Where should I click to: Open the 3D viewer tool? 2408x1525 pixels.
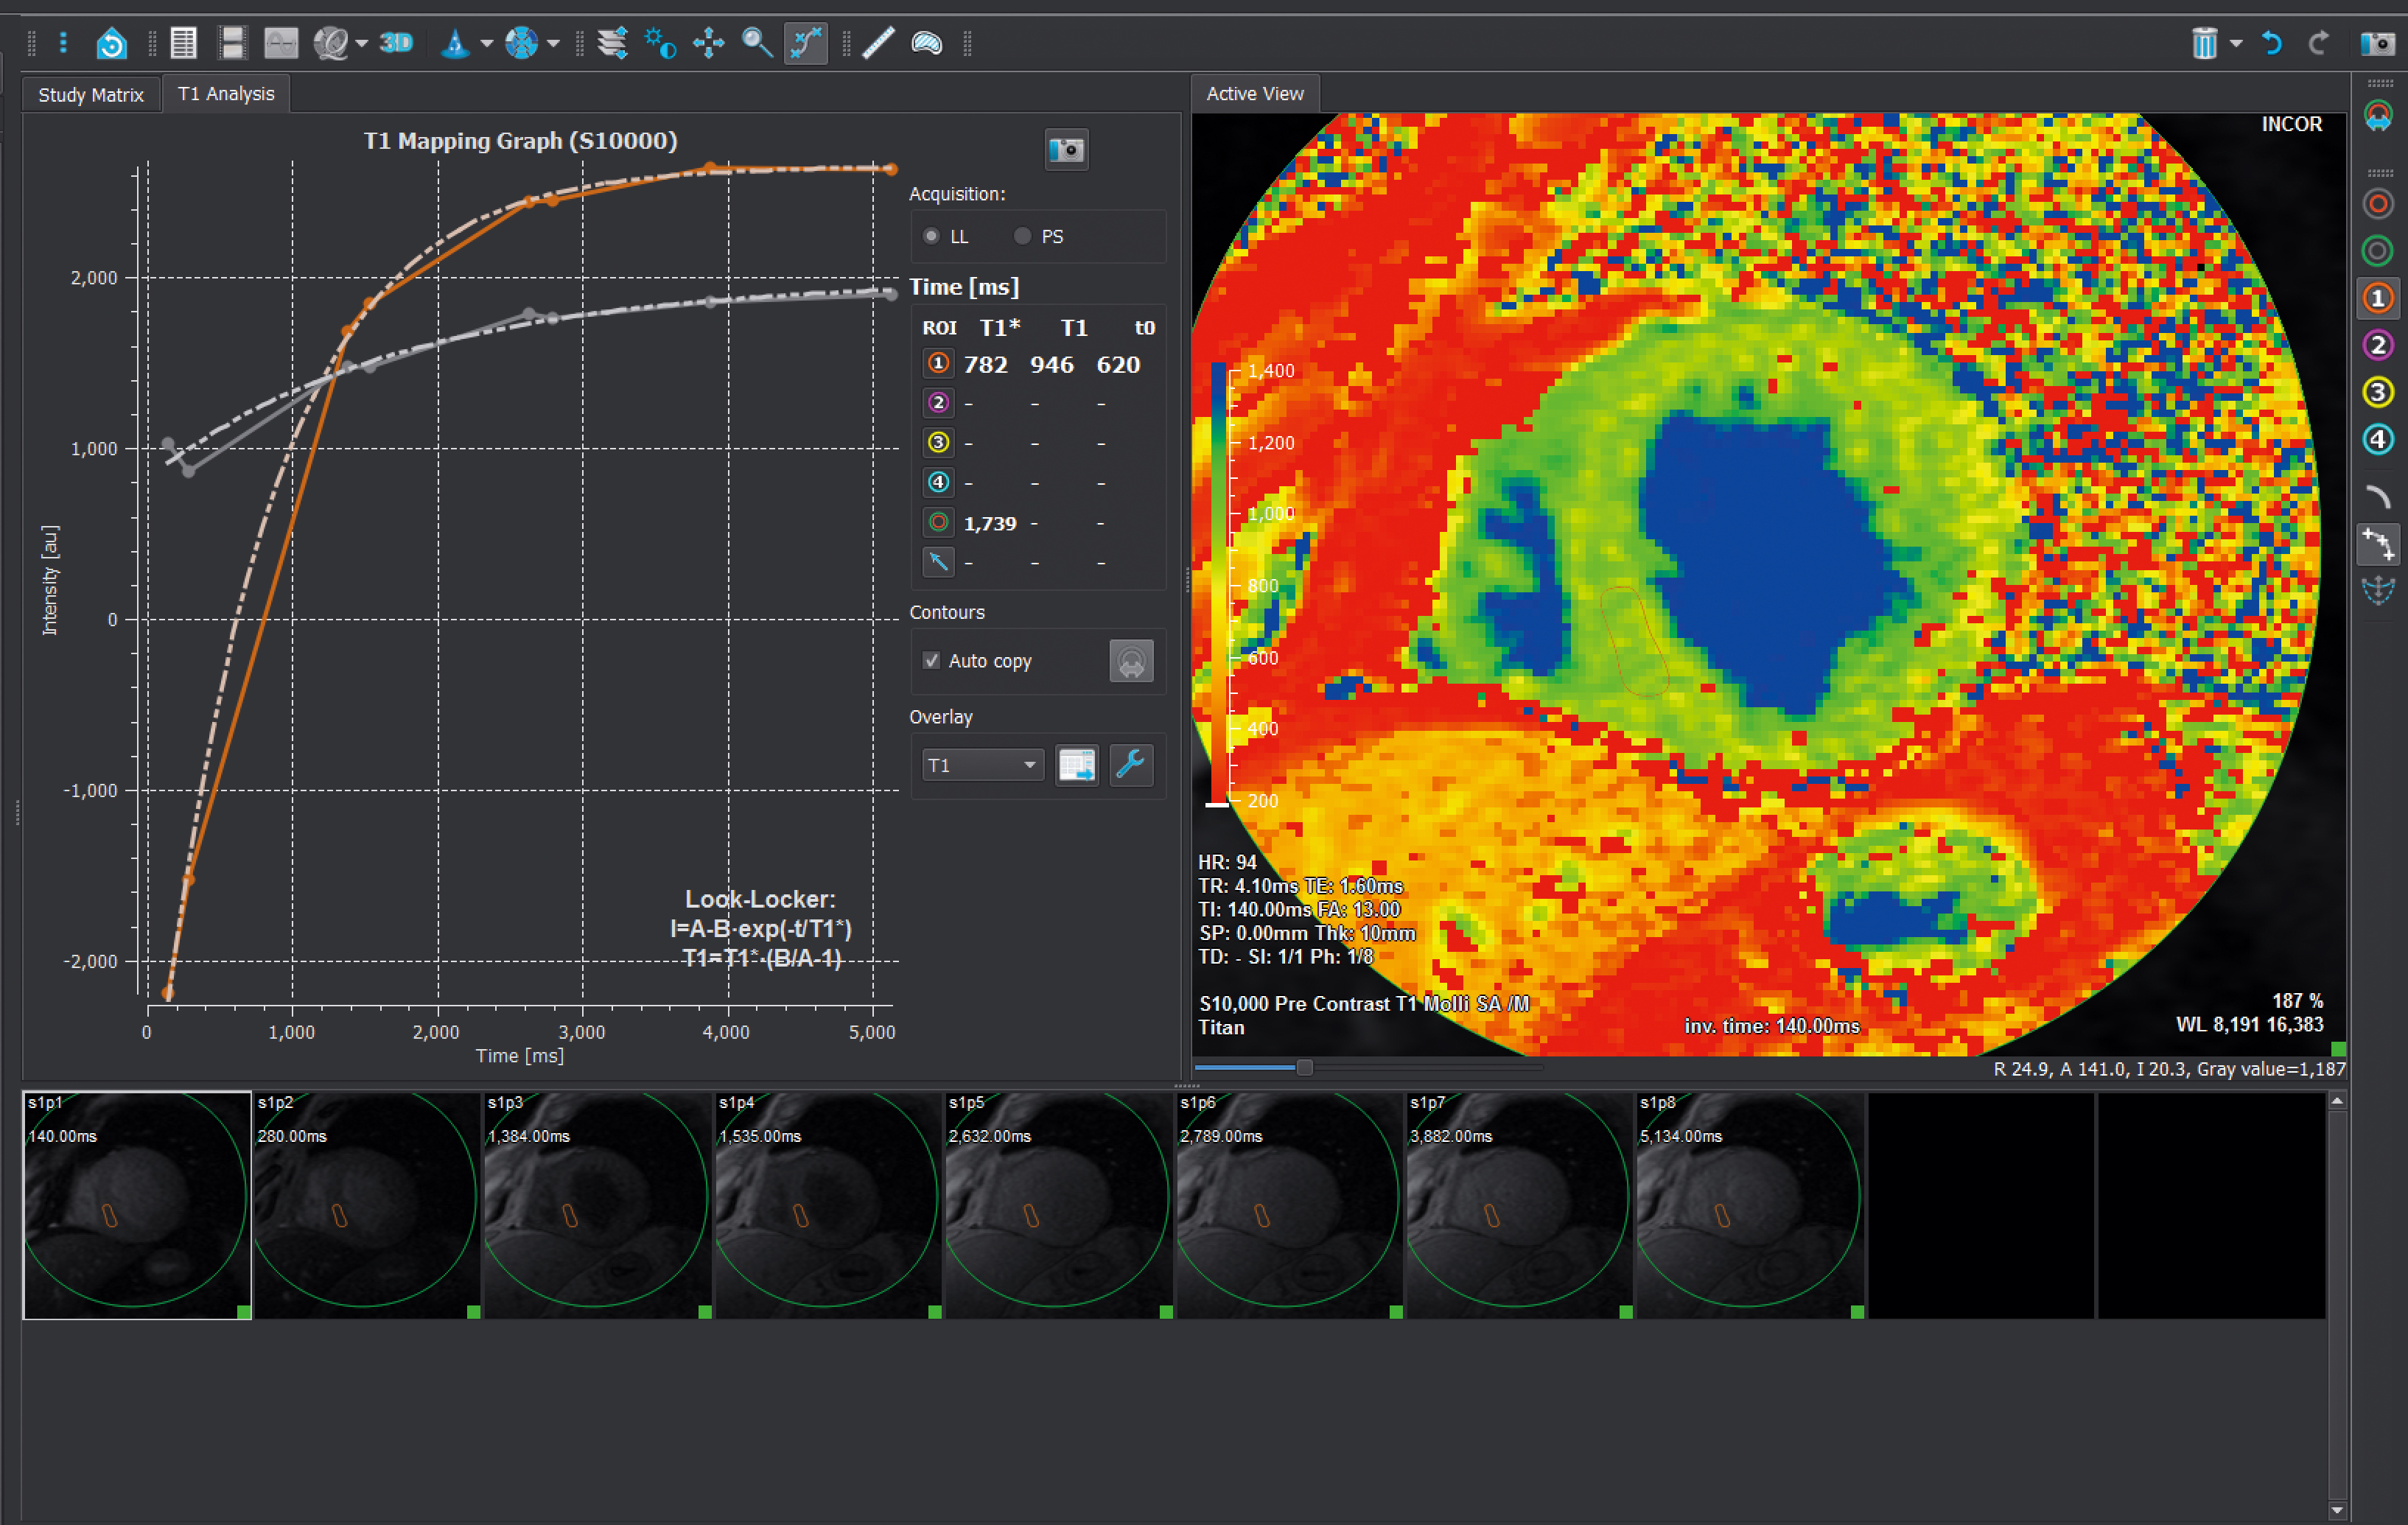396,43
